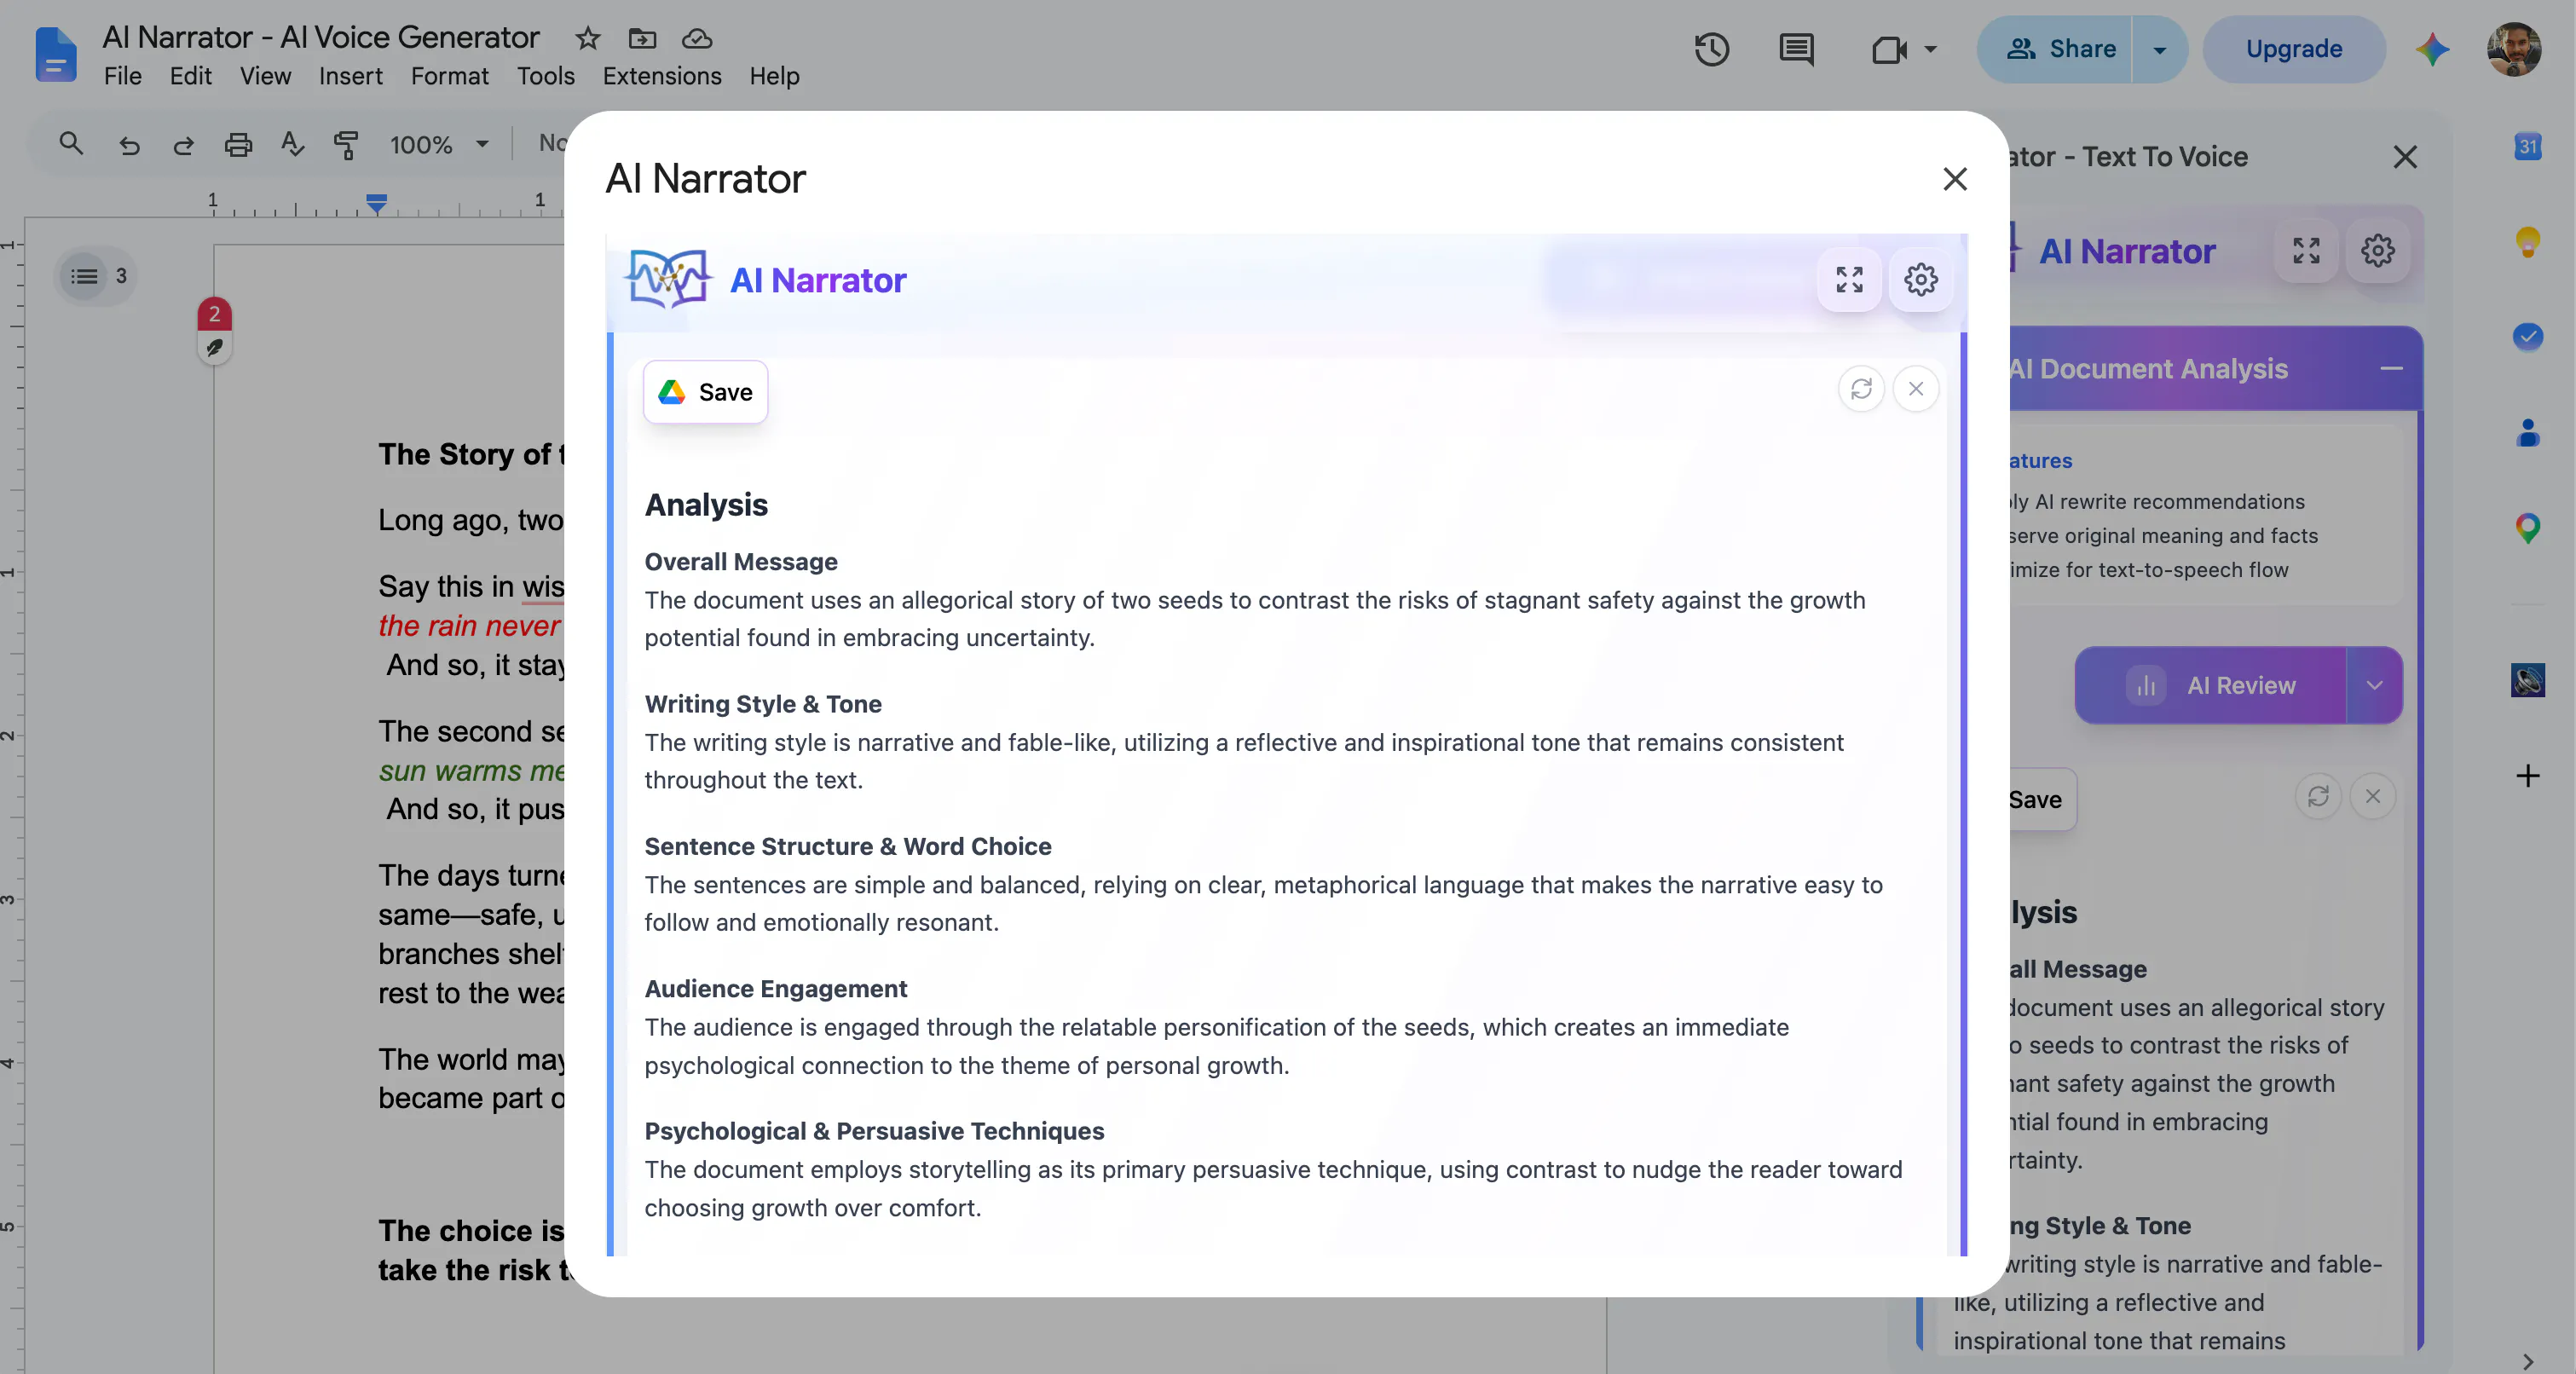
Task: Show the comments history icon
Action: click(x=1797, y=49)
